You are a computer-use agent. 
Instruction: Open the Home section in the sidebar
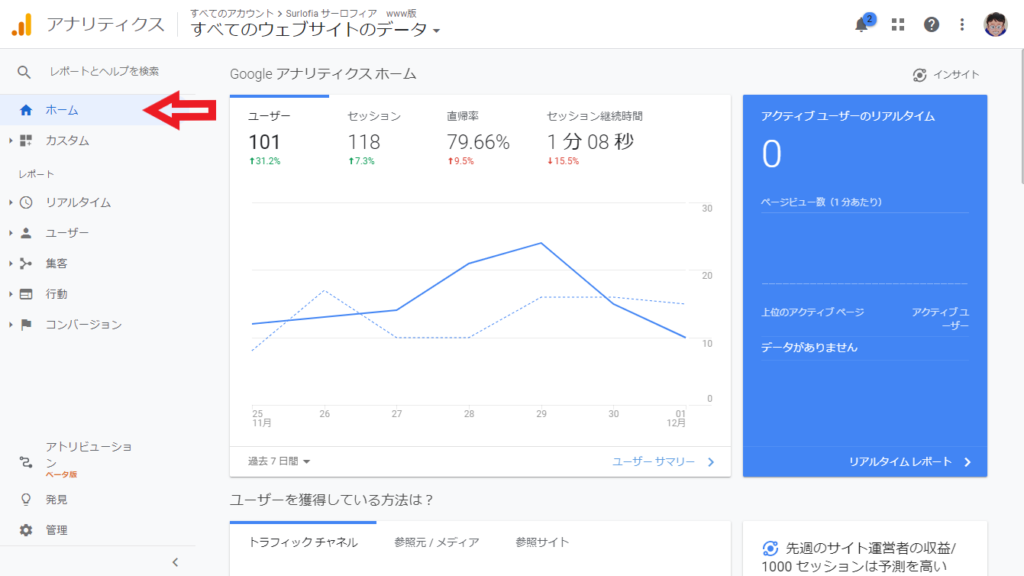click(62, 111)
